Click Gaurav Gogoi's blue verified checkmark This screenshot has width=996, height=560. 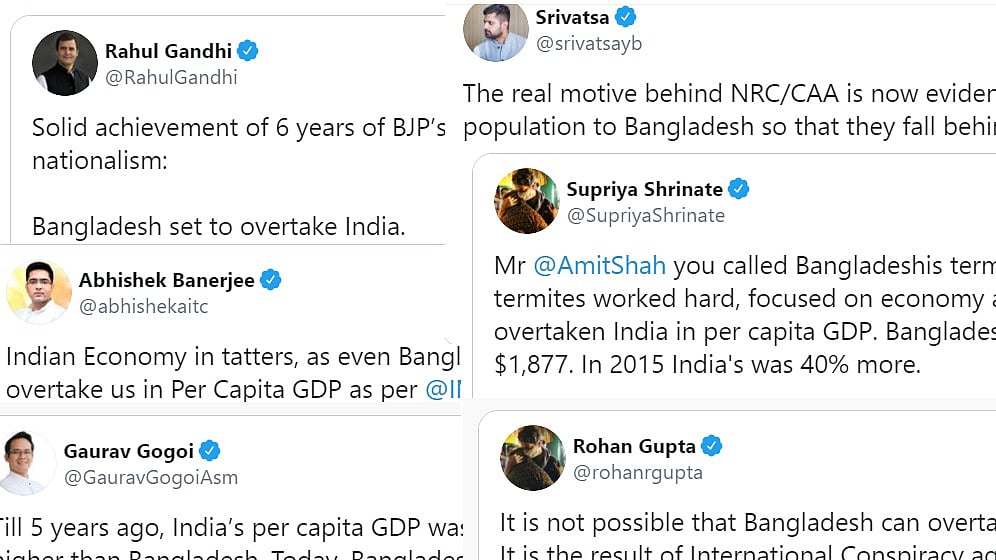click(210, 451)
